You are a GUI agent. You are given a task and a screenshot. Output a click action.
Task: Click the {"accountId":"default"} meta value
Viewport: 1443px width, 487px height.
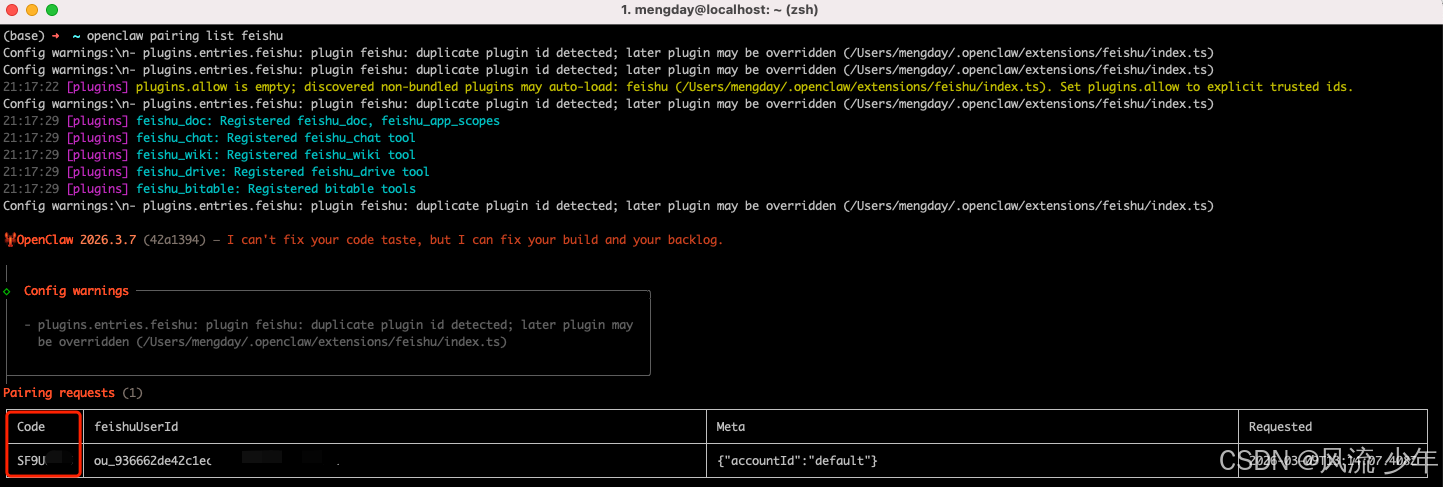pyautogui.click(x=797, y=461)
